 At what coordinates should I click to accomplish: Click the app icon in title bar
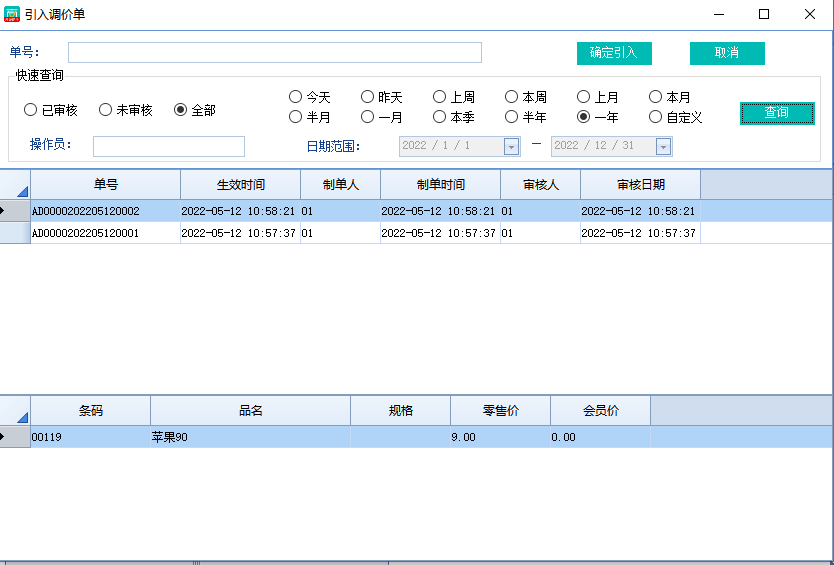pyautogui.click(x=12, y=14)
